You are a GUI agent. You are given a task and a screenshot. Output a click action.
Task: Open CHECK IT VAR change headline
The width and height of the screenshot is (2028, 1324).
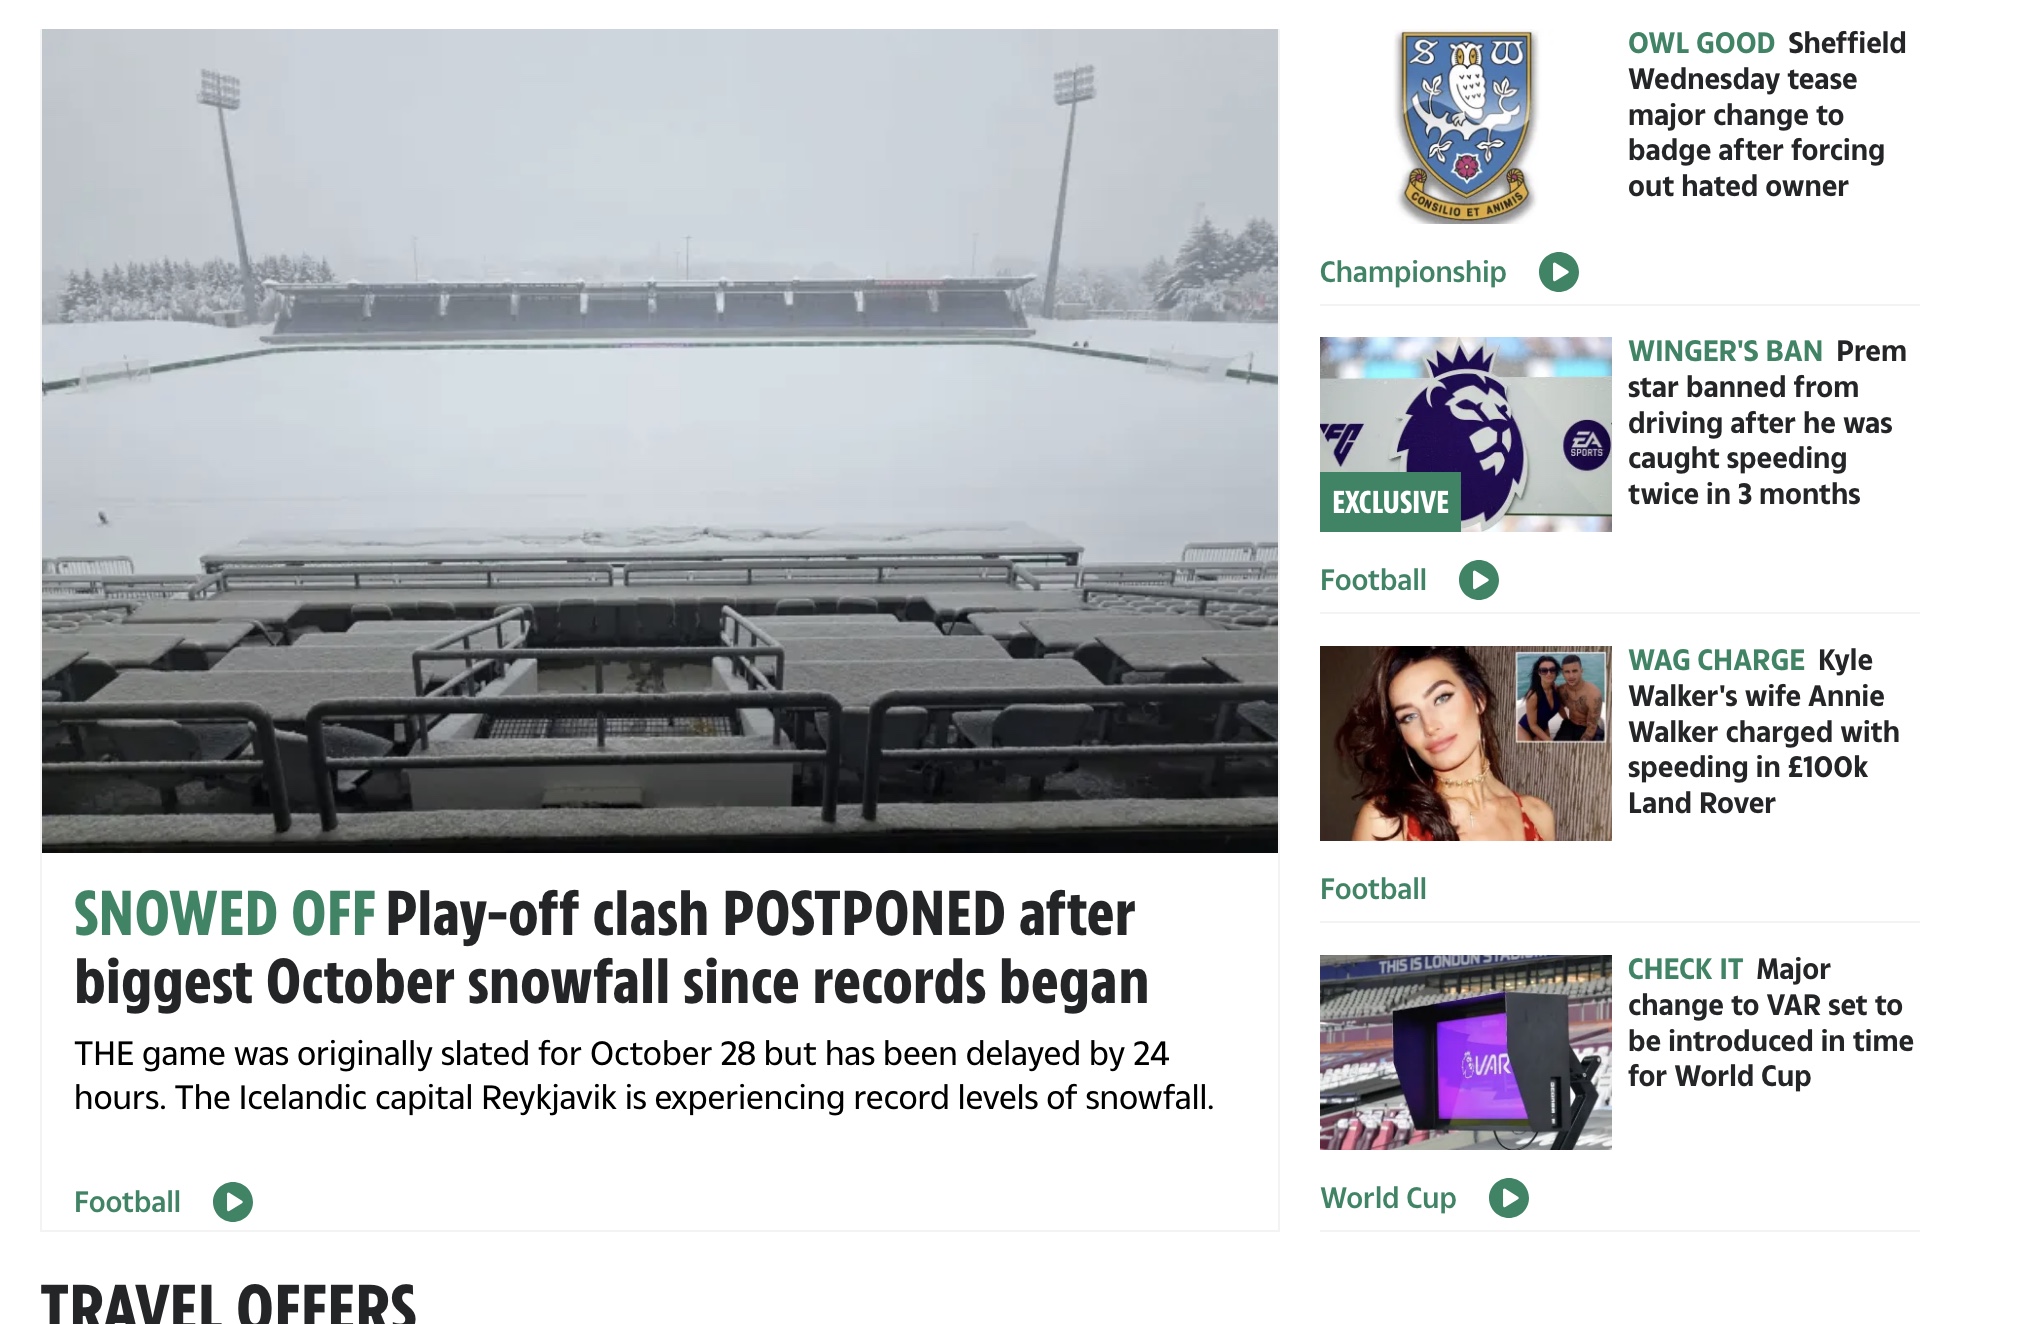click(x=1770, y=1022)
